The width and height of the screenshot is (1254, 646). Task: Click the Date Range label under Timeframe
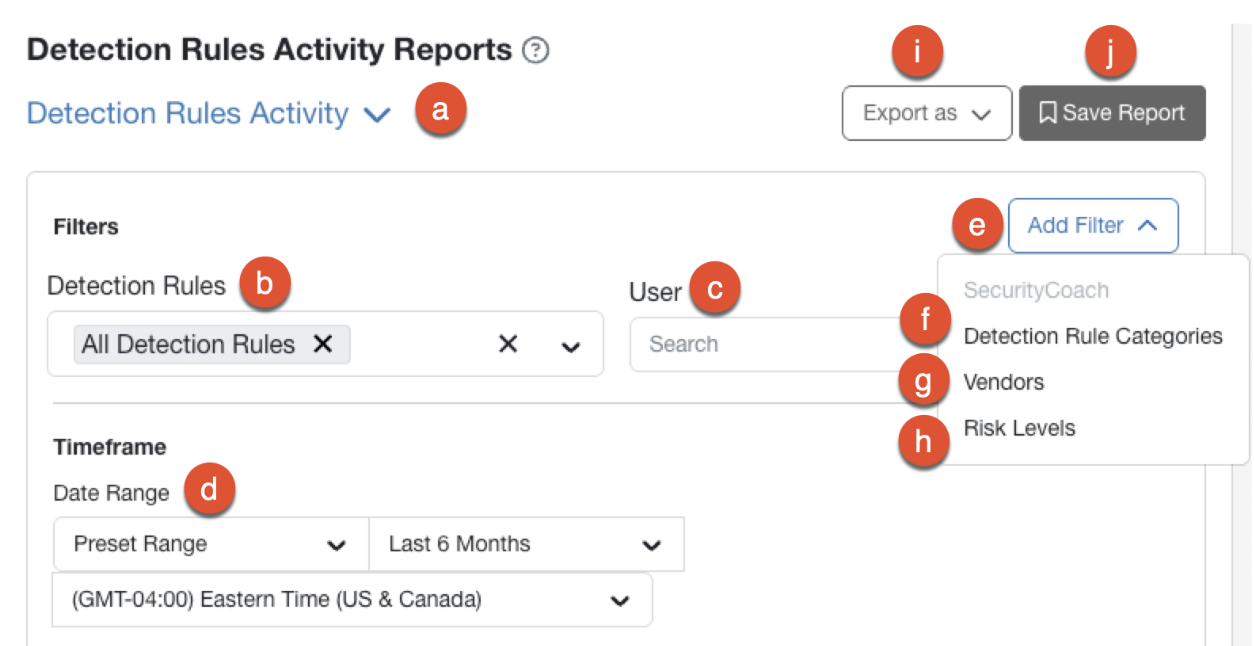(x=112, y=492)
